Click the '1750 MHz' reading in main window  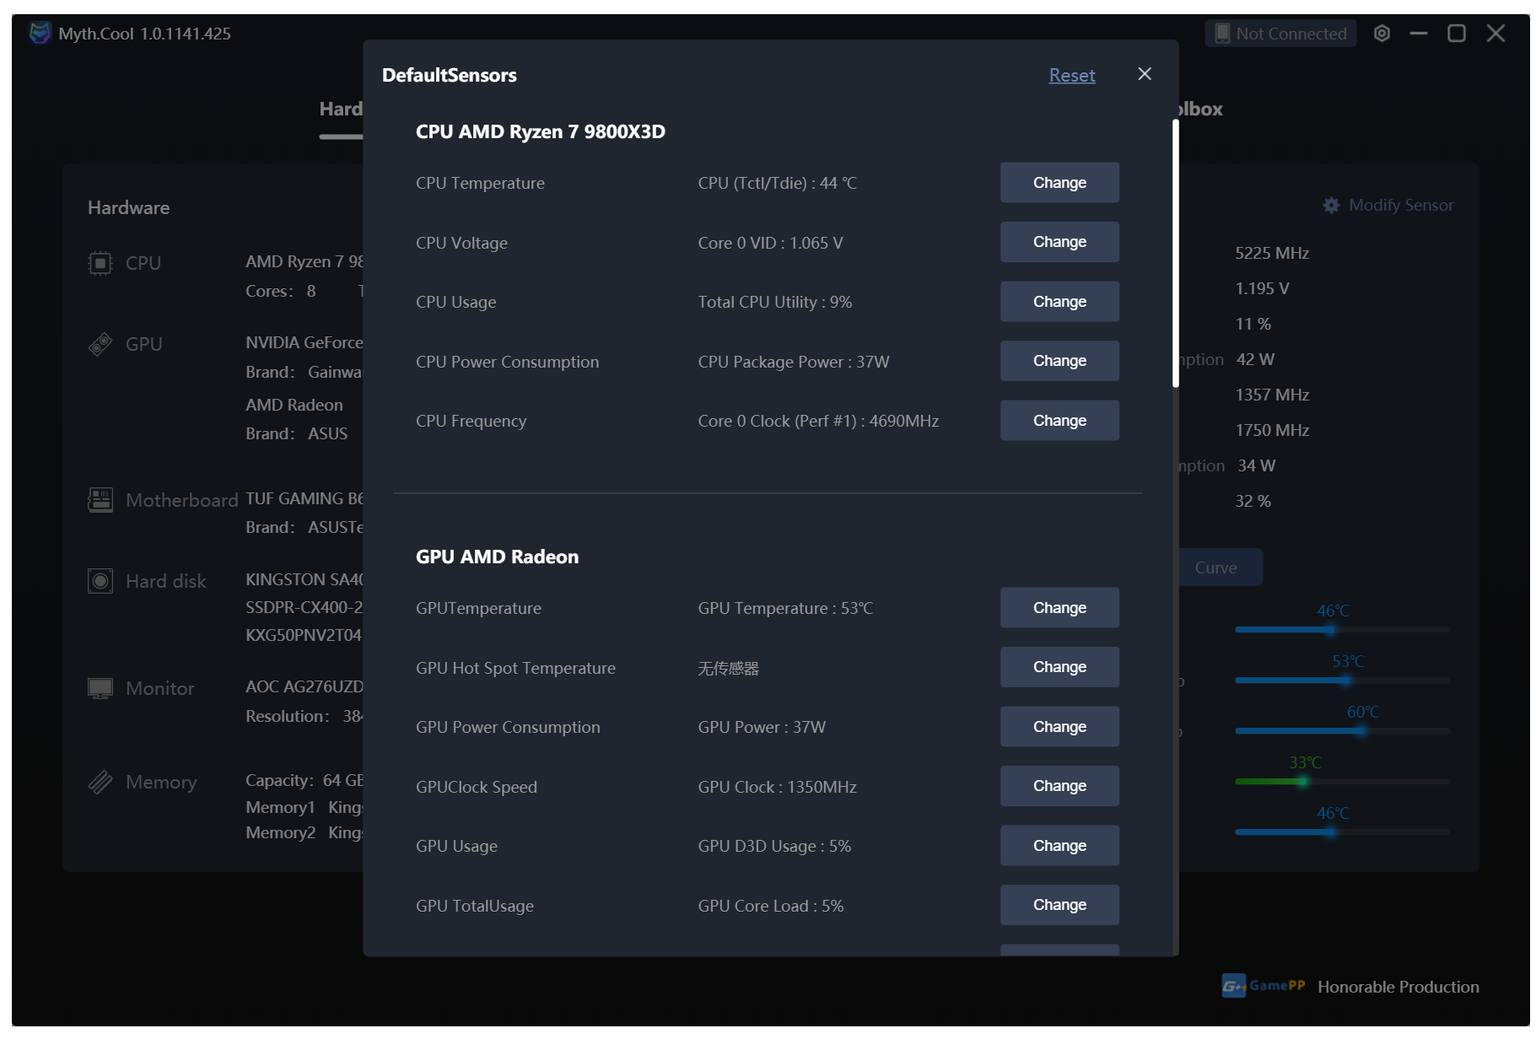1272,430
